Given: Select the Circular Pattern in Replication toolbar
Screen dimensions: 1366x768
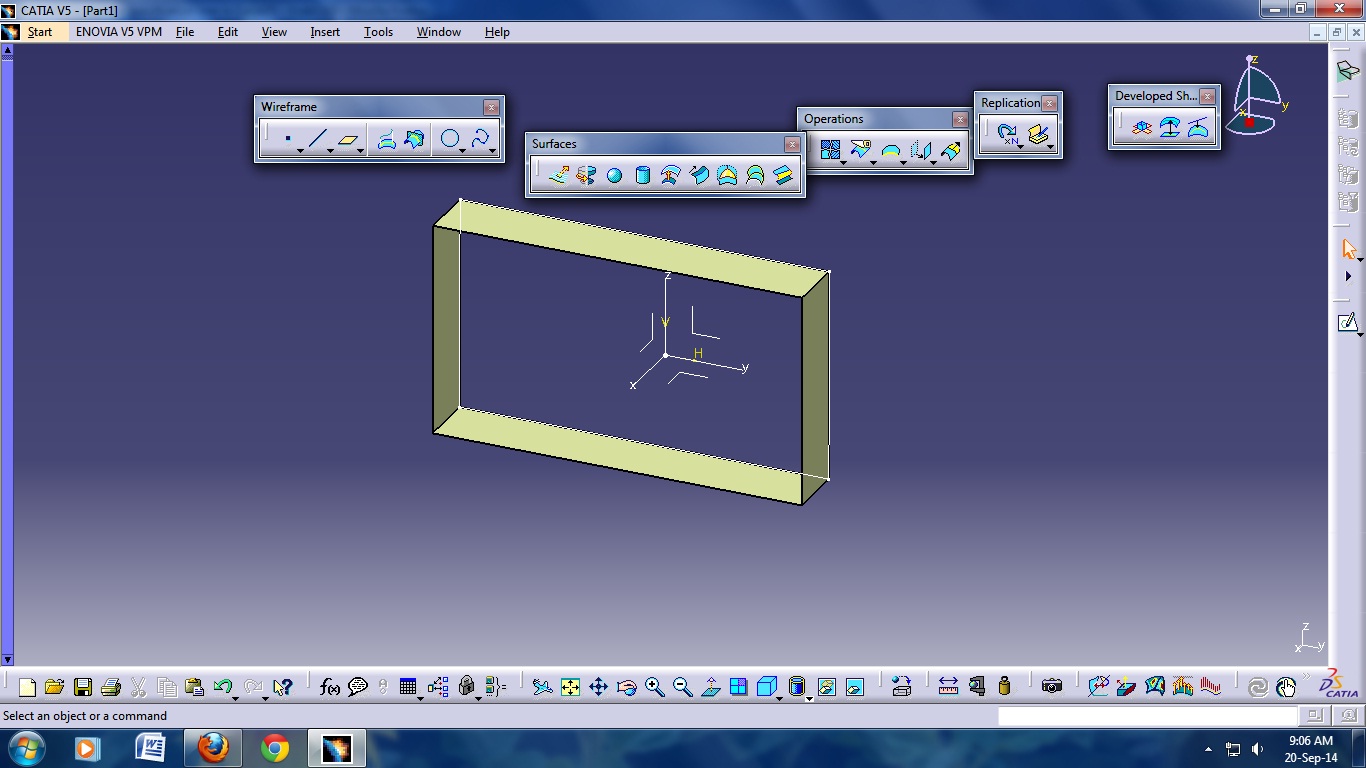Looking at the screenshot, I should pos(1006,131).
